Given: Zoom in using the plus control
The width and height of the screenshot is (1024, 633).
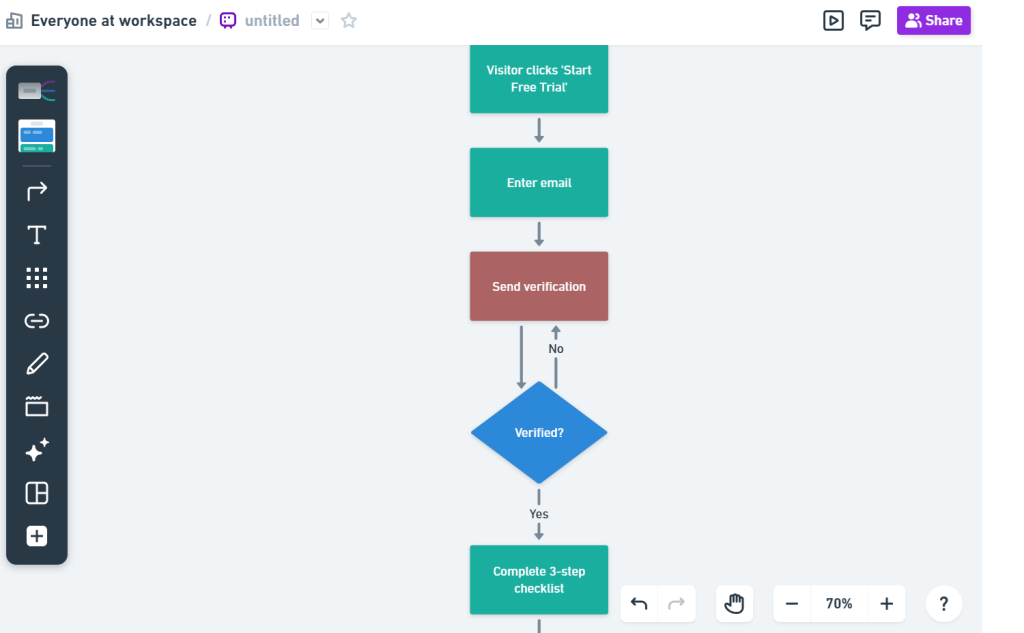Looking at the screenshot, I should click(x=886, y=603).
